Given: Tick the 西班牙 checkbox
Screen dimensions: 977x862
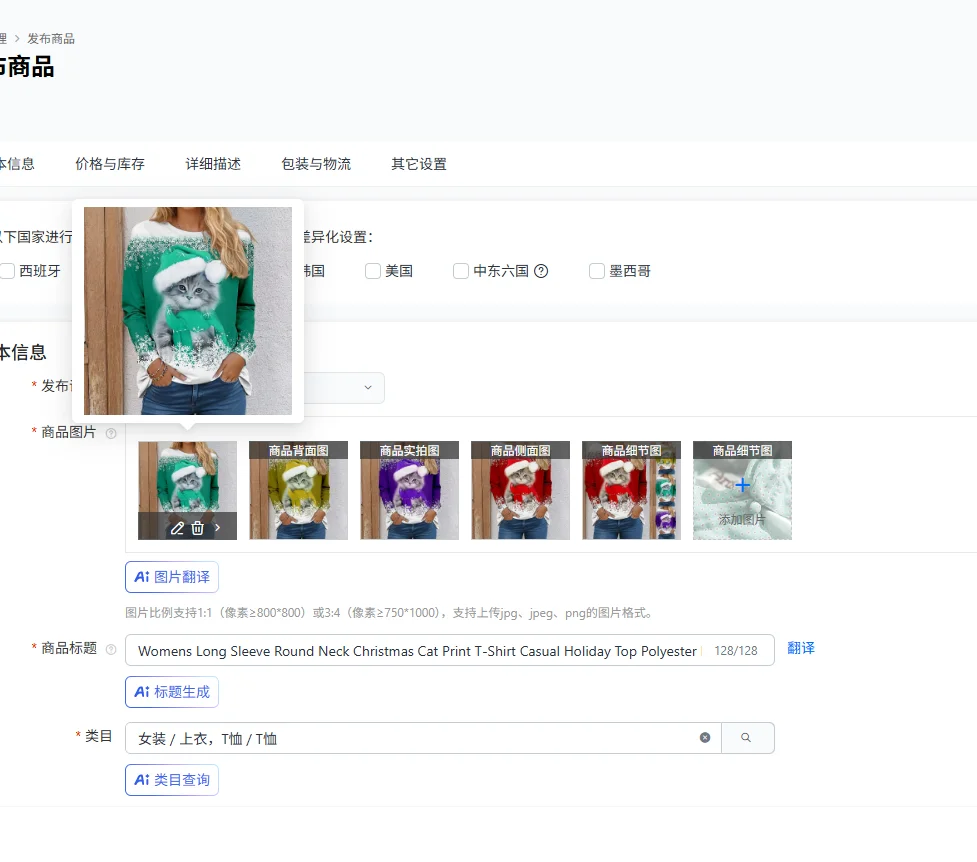Looking at the screenshot, I should [x=8, y=271].
